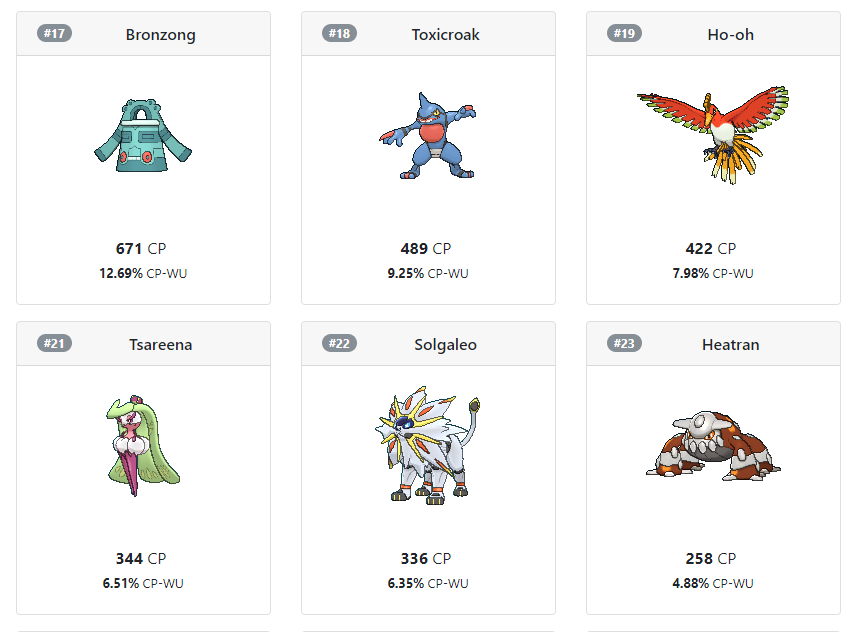Click the Tsareena sprite image

tap(143, 446)
